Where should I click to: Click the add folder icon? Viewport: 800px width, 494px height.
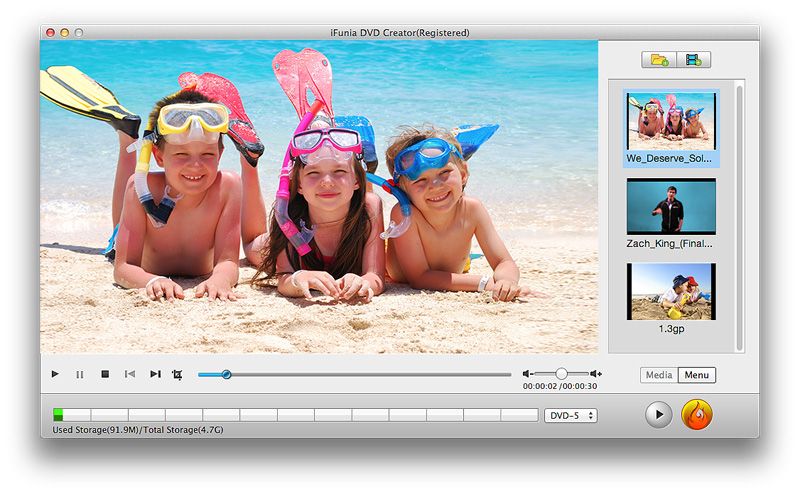coord(659,60)
